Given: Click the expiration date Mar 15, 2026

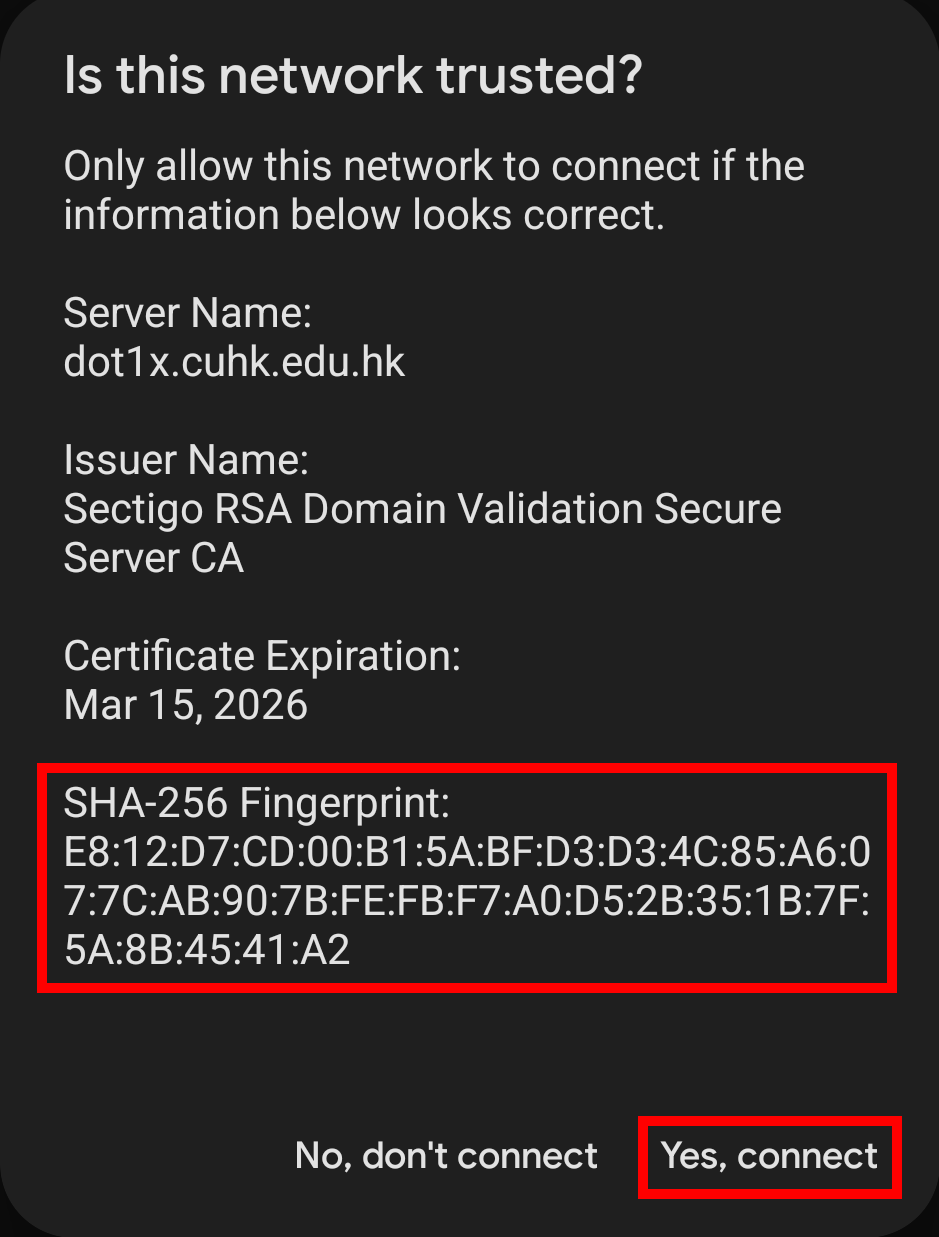Looking at the screenshot, I should coord(186,704).
